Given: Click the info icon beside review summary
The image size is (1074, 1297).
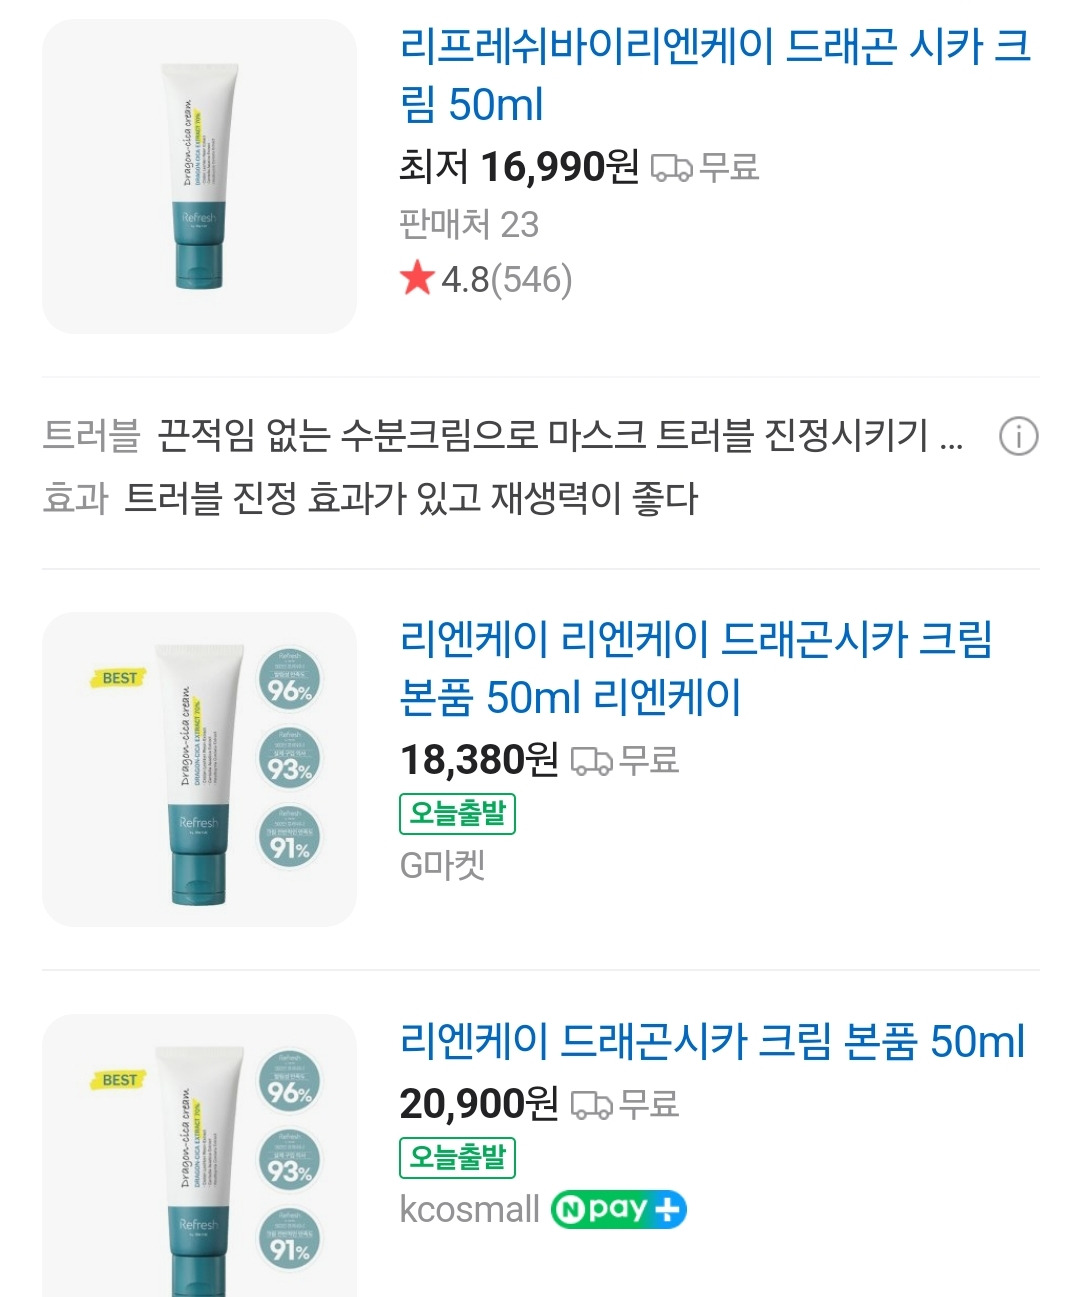Looking at the screenshot, I should [x=1018, y=437].
